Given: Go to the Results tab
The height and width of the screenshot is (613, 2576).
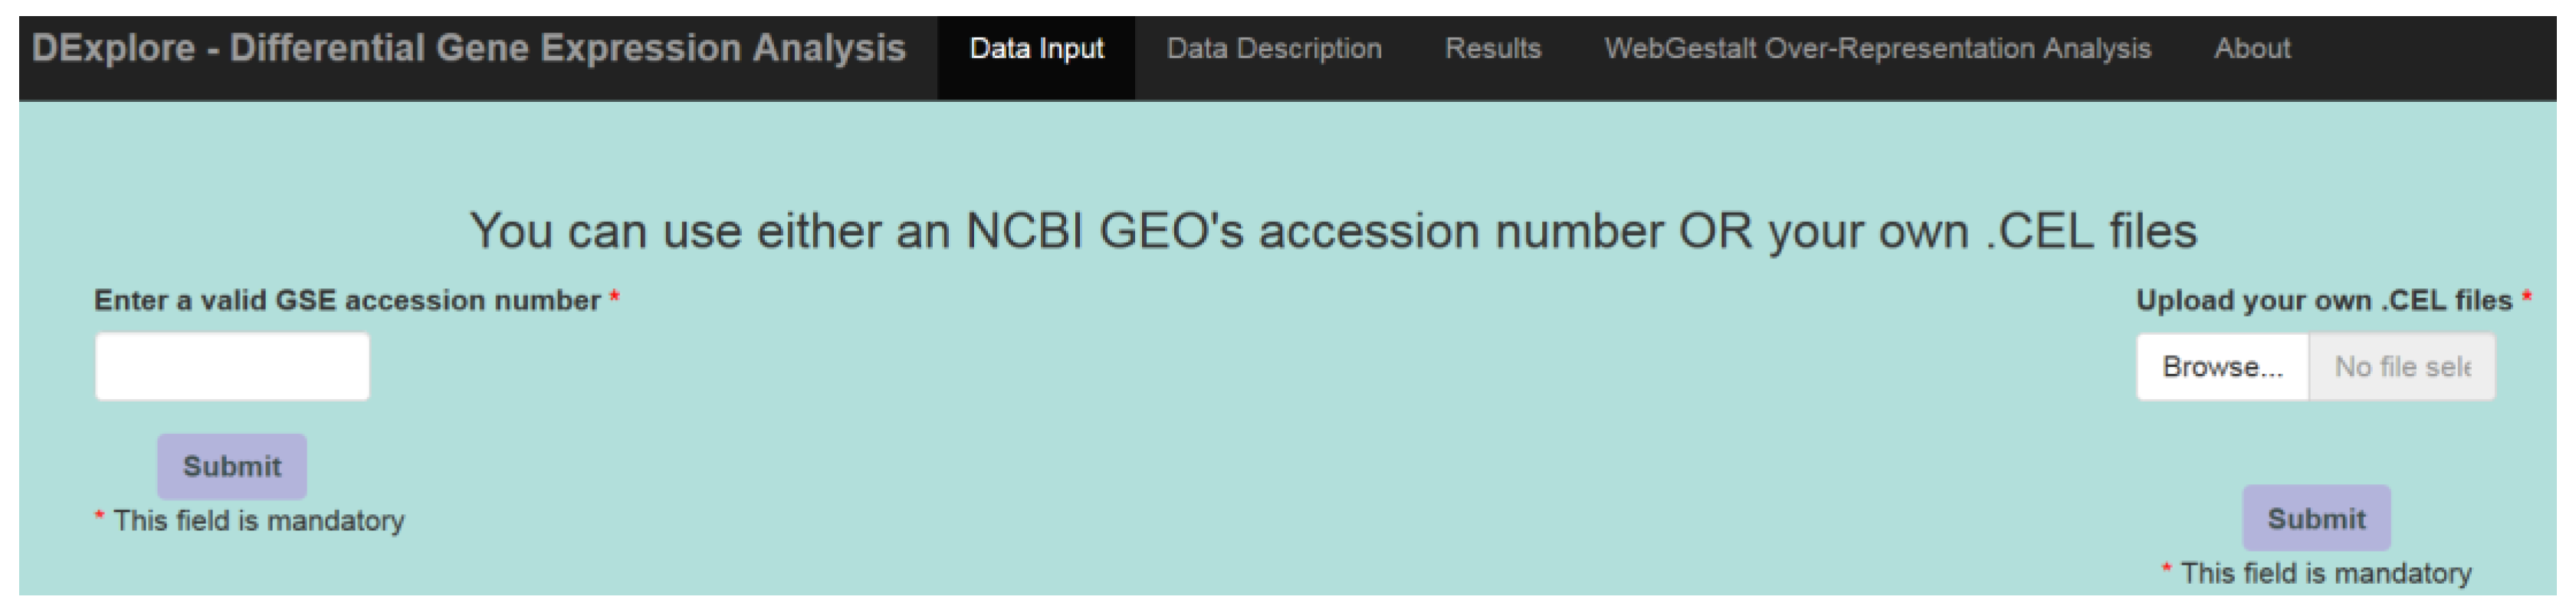Looking at the screenshot, I should pyautogui.click(x=1492, y=48).
